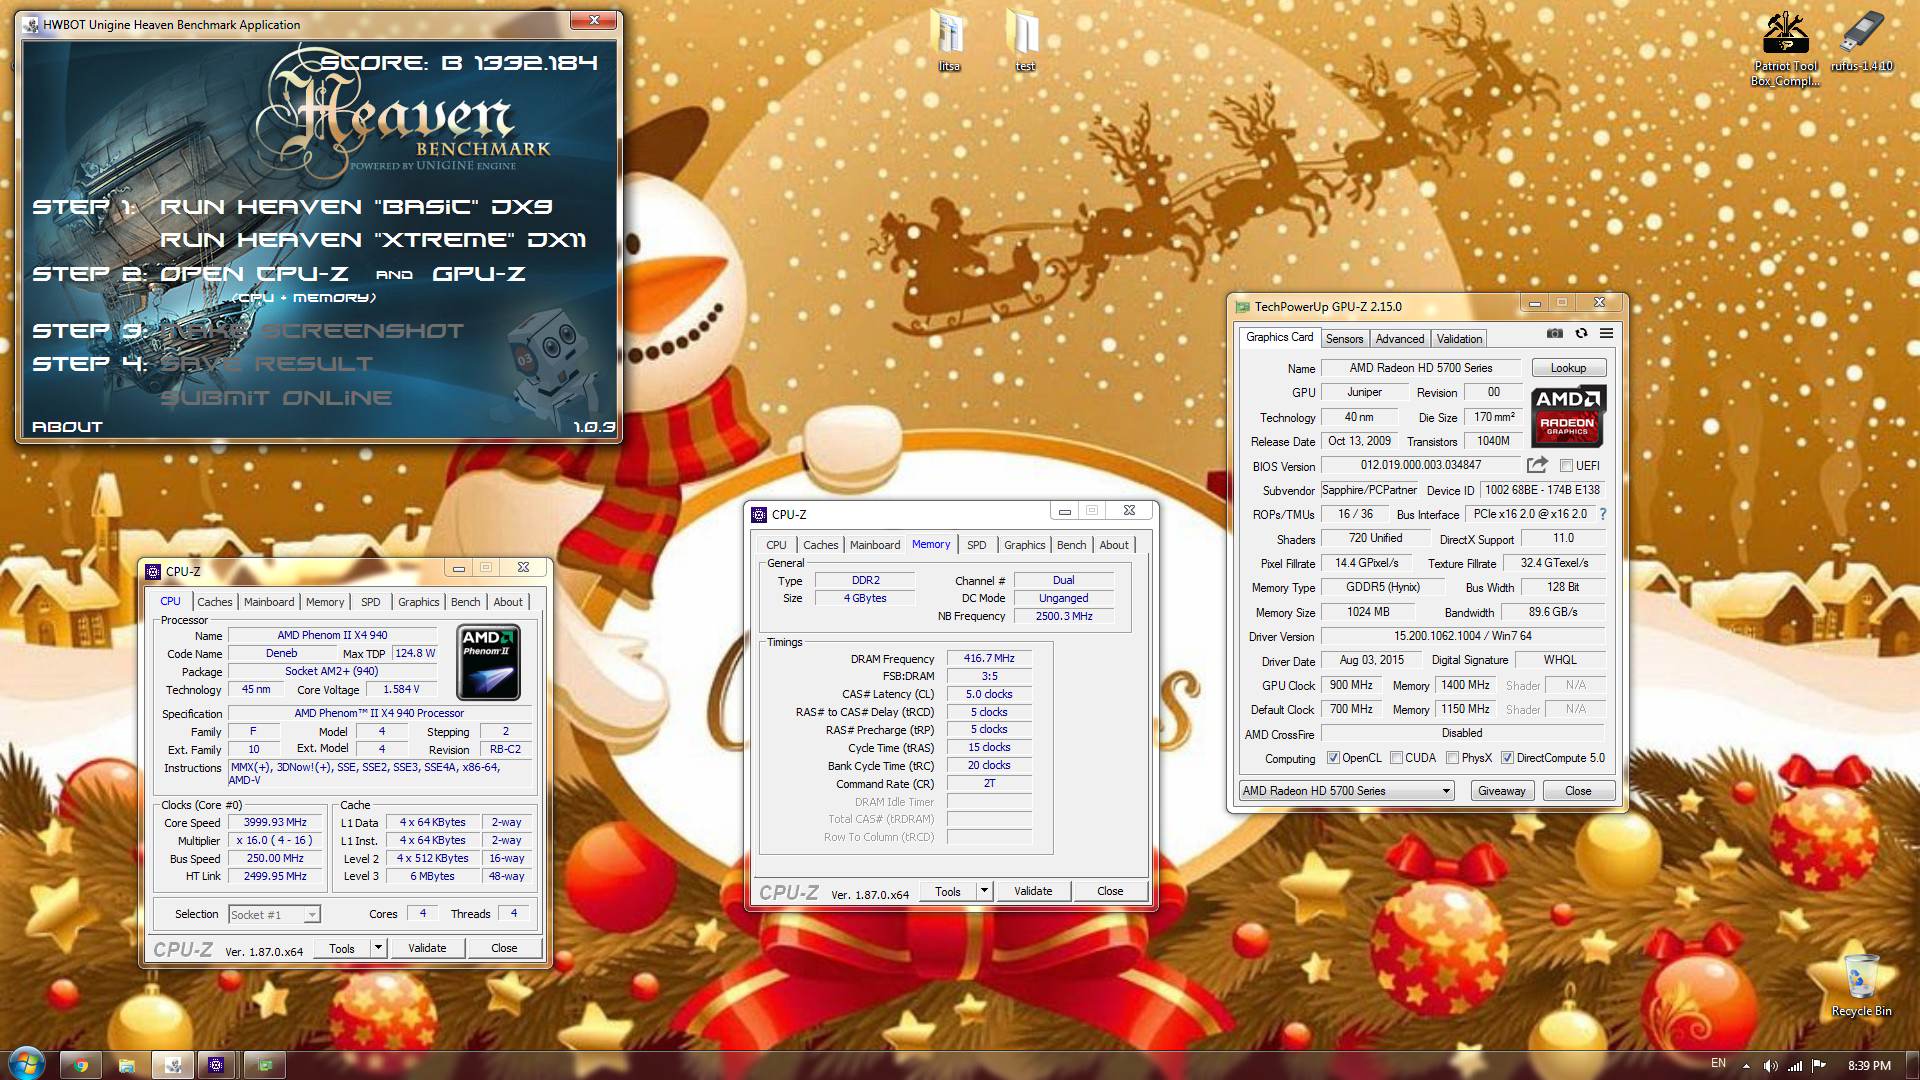
Task: Take a GPU-Z screenshot with camera icon
Action: pyautogui.click(x=1555, y=333)
